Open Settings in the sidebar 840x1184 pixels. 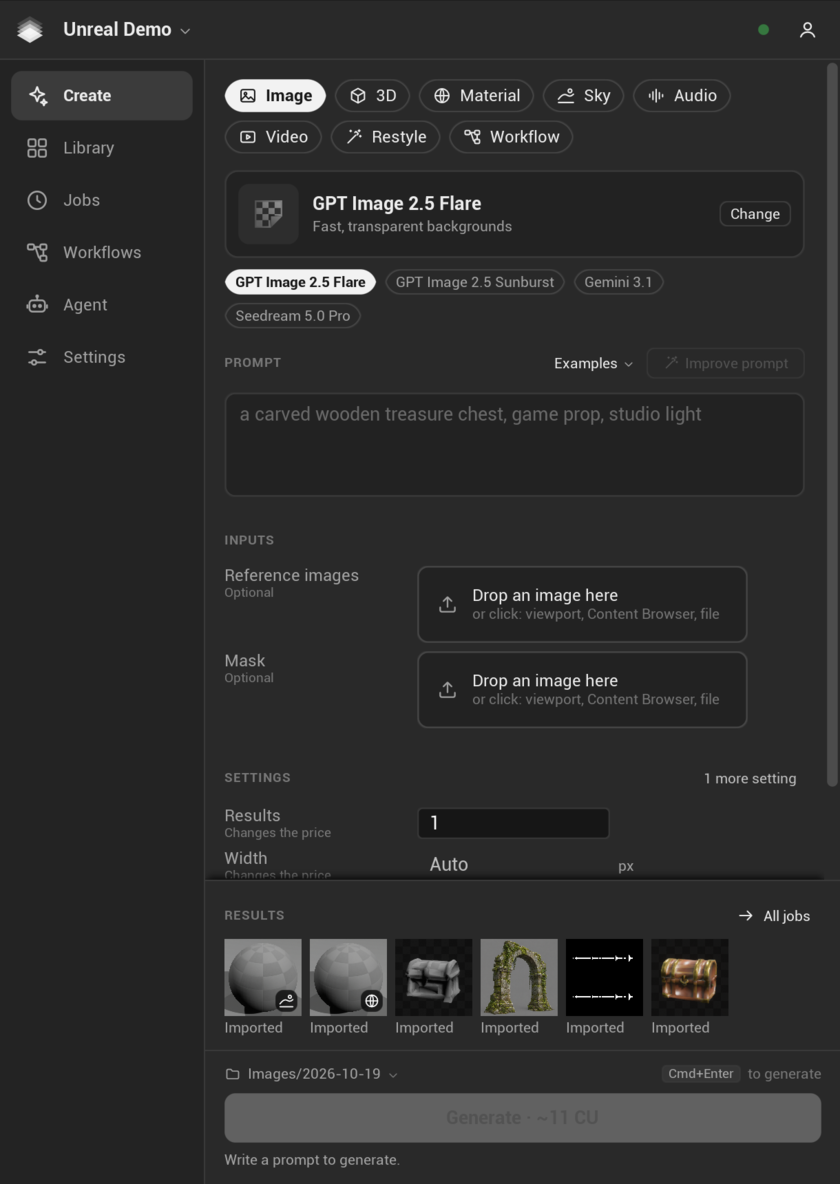pyautogui.click(x=102, y=357)
